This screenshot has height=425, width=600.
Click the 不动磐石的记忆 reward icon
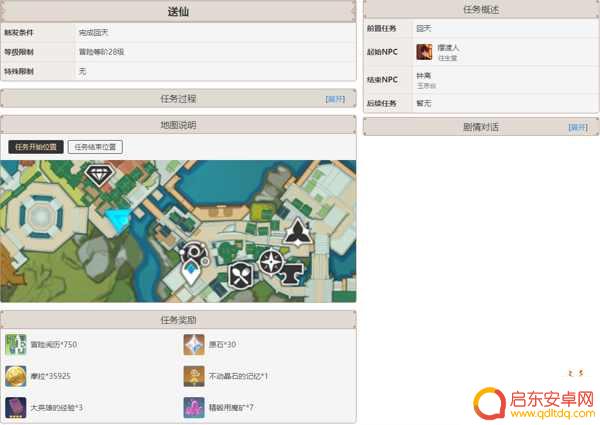click(x=194, y=376)
